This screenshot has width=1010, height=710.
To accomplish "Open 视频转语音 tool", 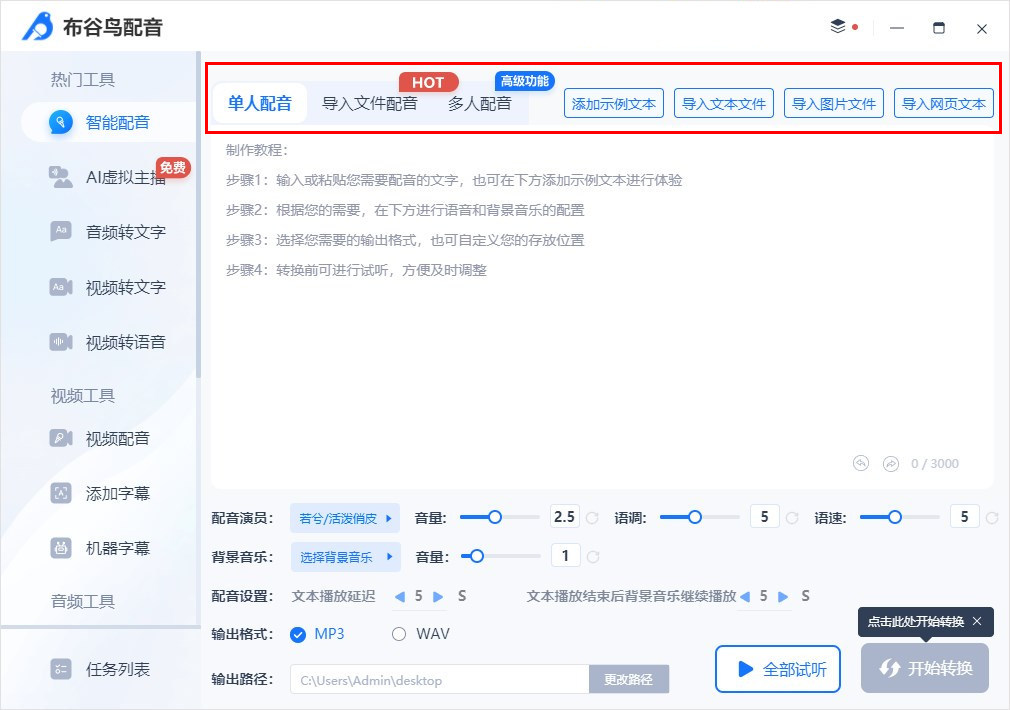I will 110,342.
